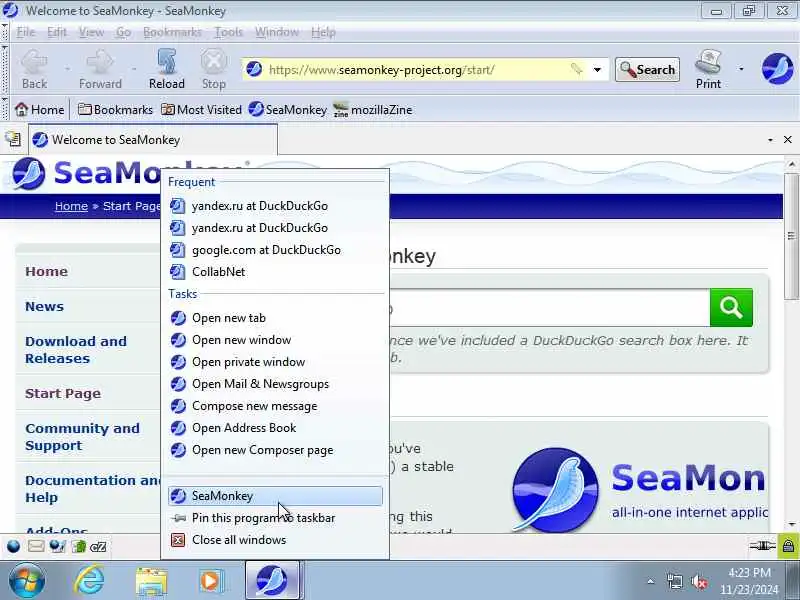Click the Stop toolbar button
Viewport: 800px width, 600px height.
pos(213,69)
